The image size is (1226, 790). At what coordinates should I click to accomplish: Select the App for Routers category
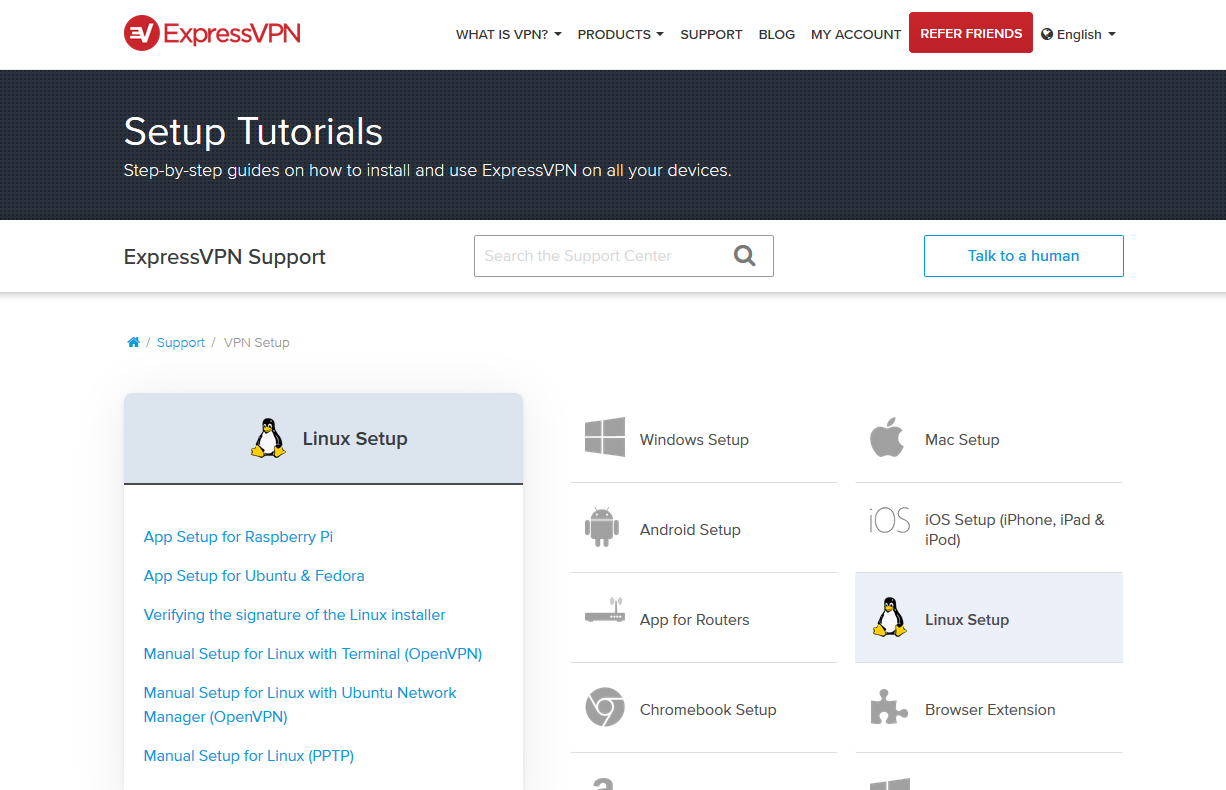pos(704,618)
